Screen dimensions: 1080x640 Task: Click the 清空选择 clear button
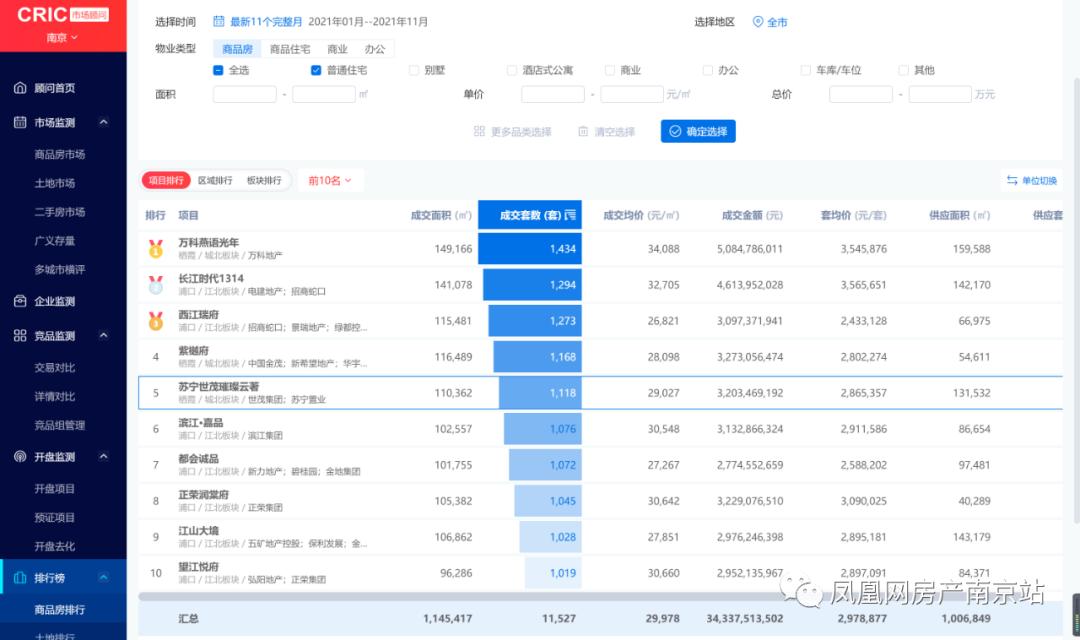tap(607, 132)
